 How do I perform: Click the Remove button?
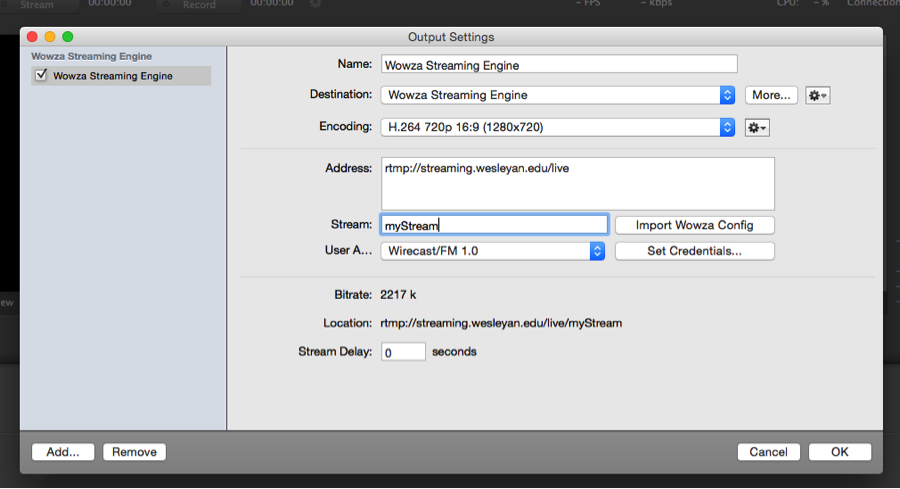(x=134, y=452)
